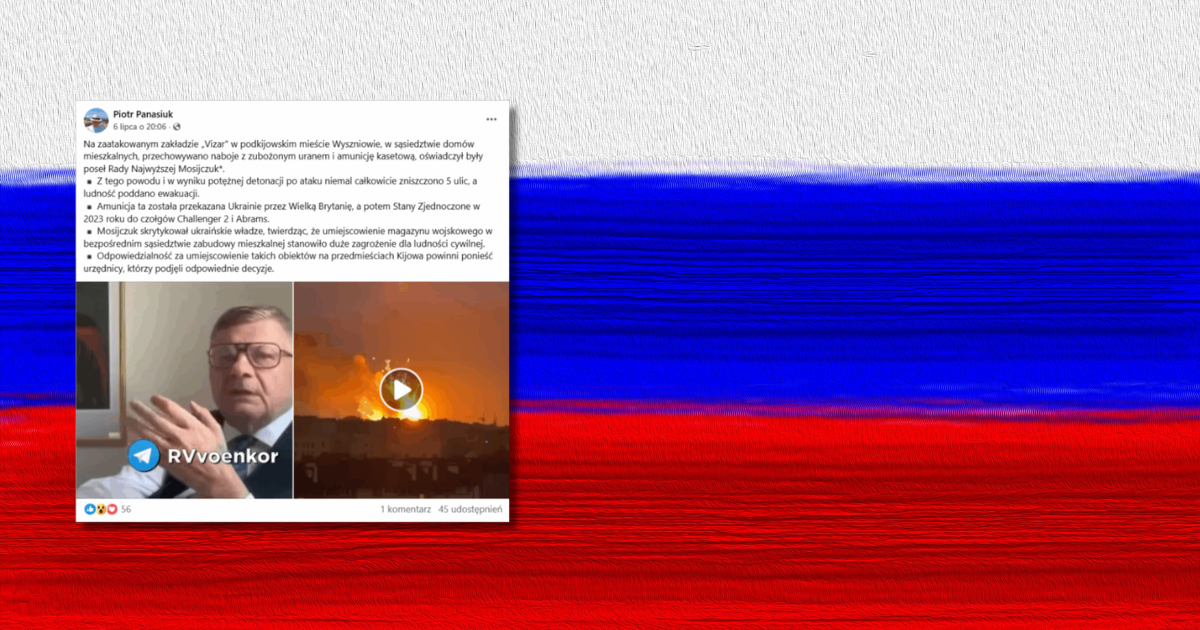Click the RVvoenkor watermark text
This screenshot has height=630, width=1200.
(x=222, y=457)
